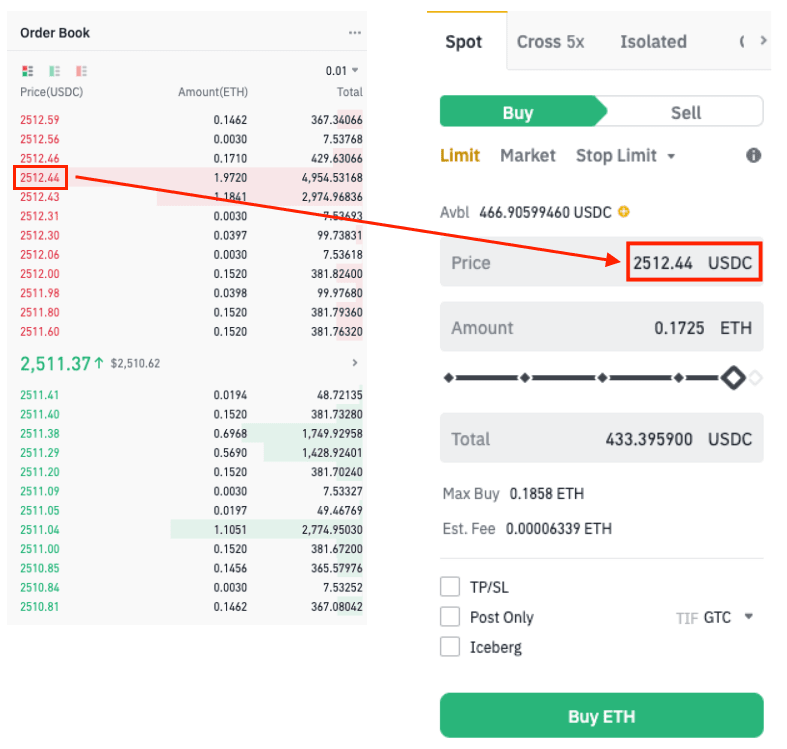Screen dimensions: 787x749
Task: Show both buy and sell orders view
Action: (27, 71)
